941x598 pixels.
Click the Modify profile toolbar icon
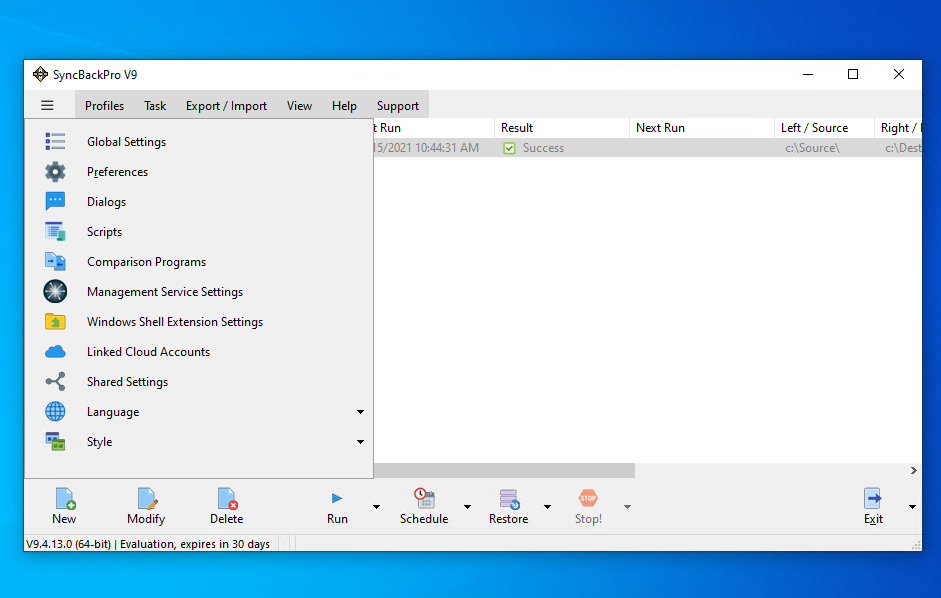147,498
